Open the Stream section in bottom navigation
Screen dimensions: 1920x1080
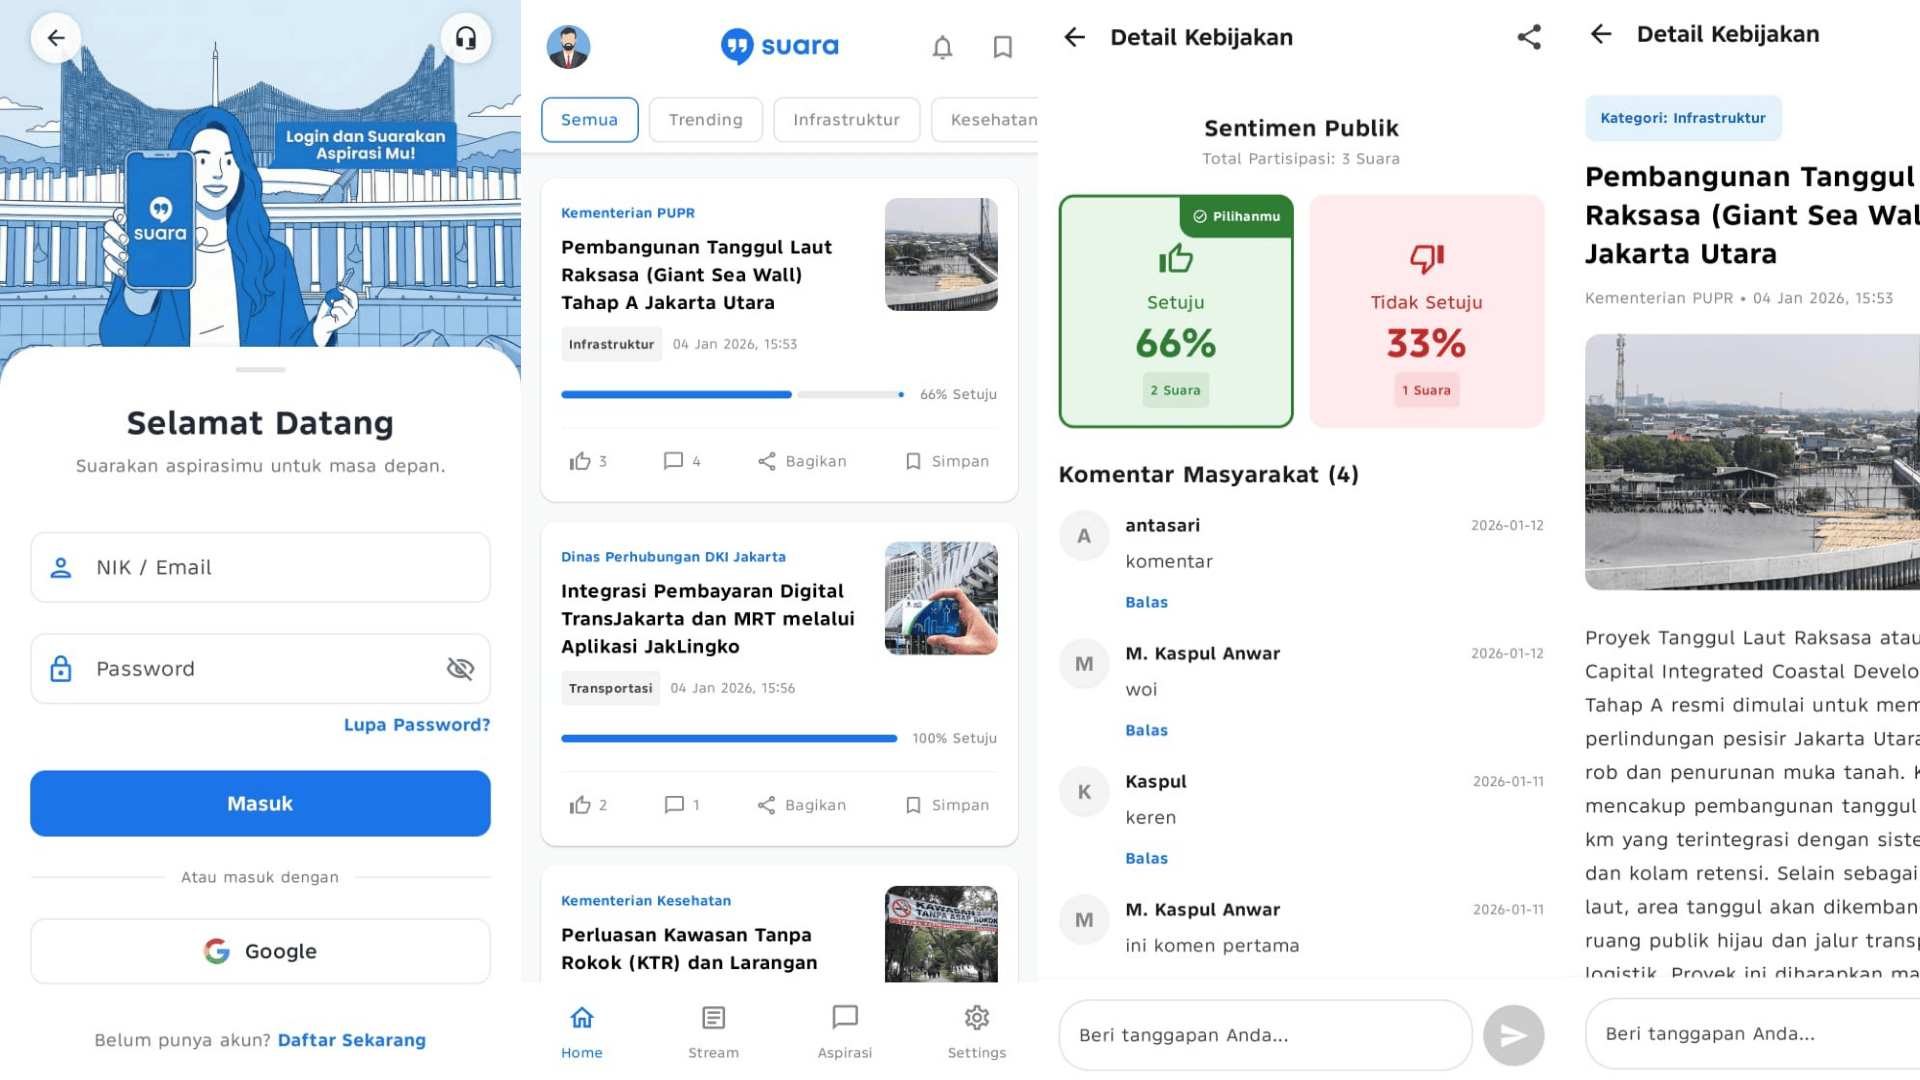pos(713,1030)
